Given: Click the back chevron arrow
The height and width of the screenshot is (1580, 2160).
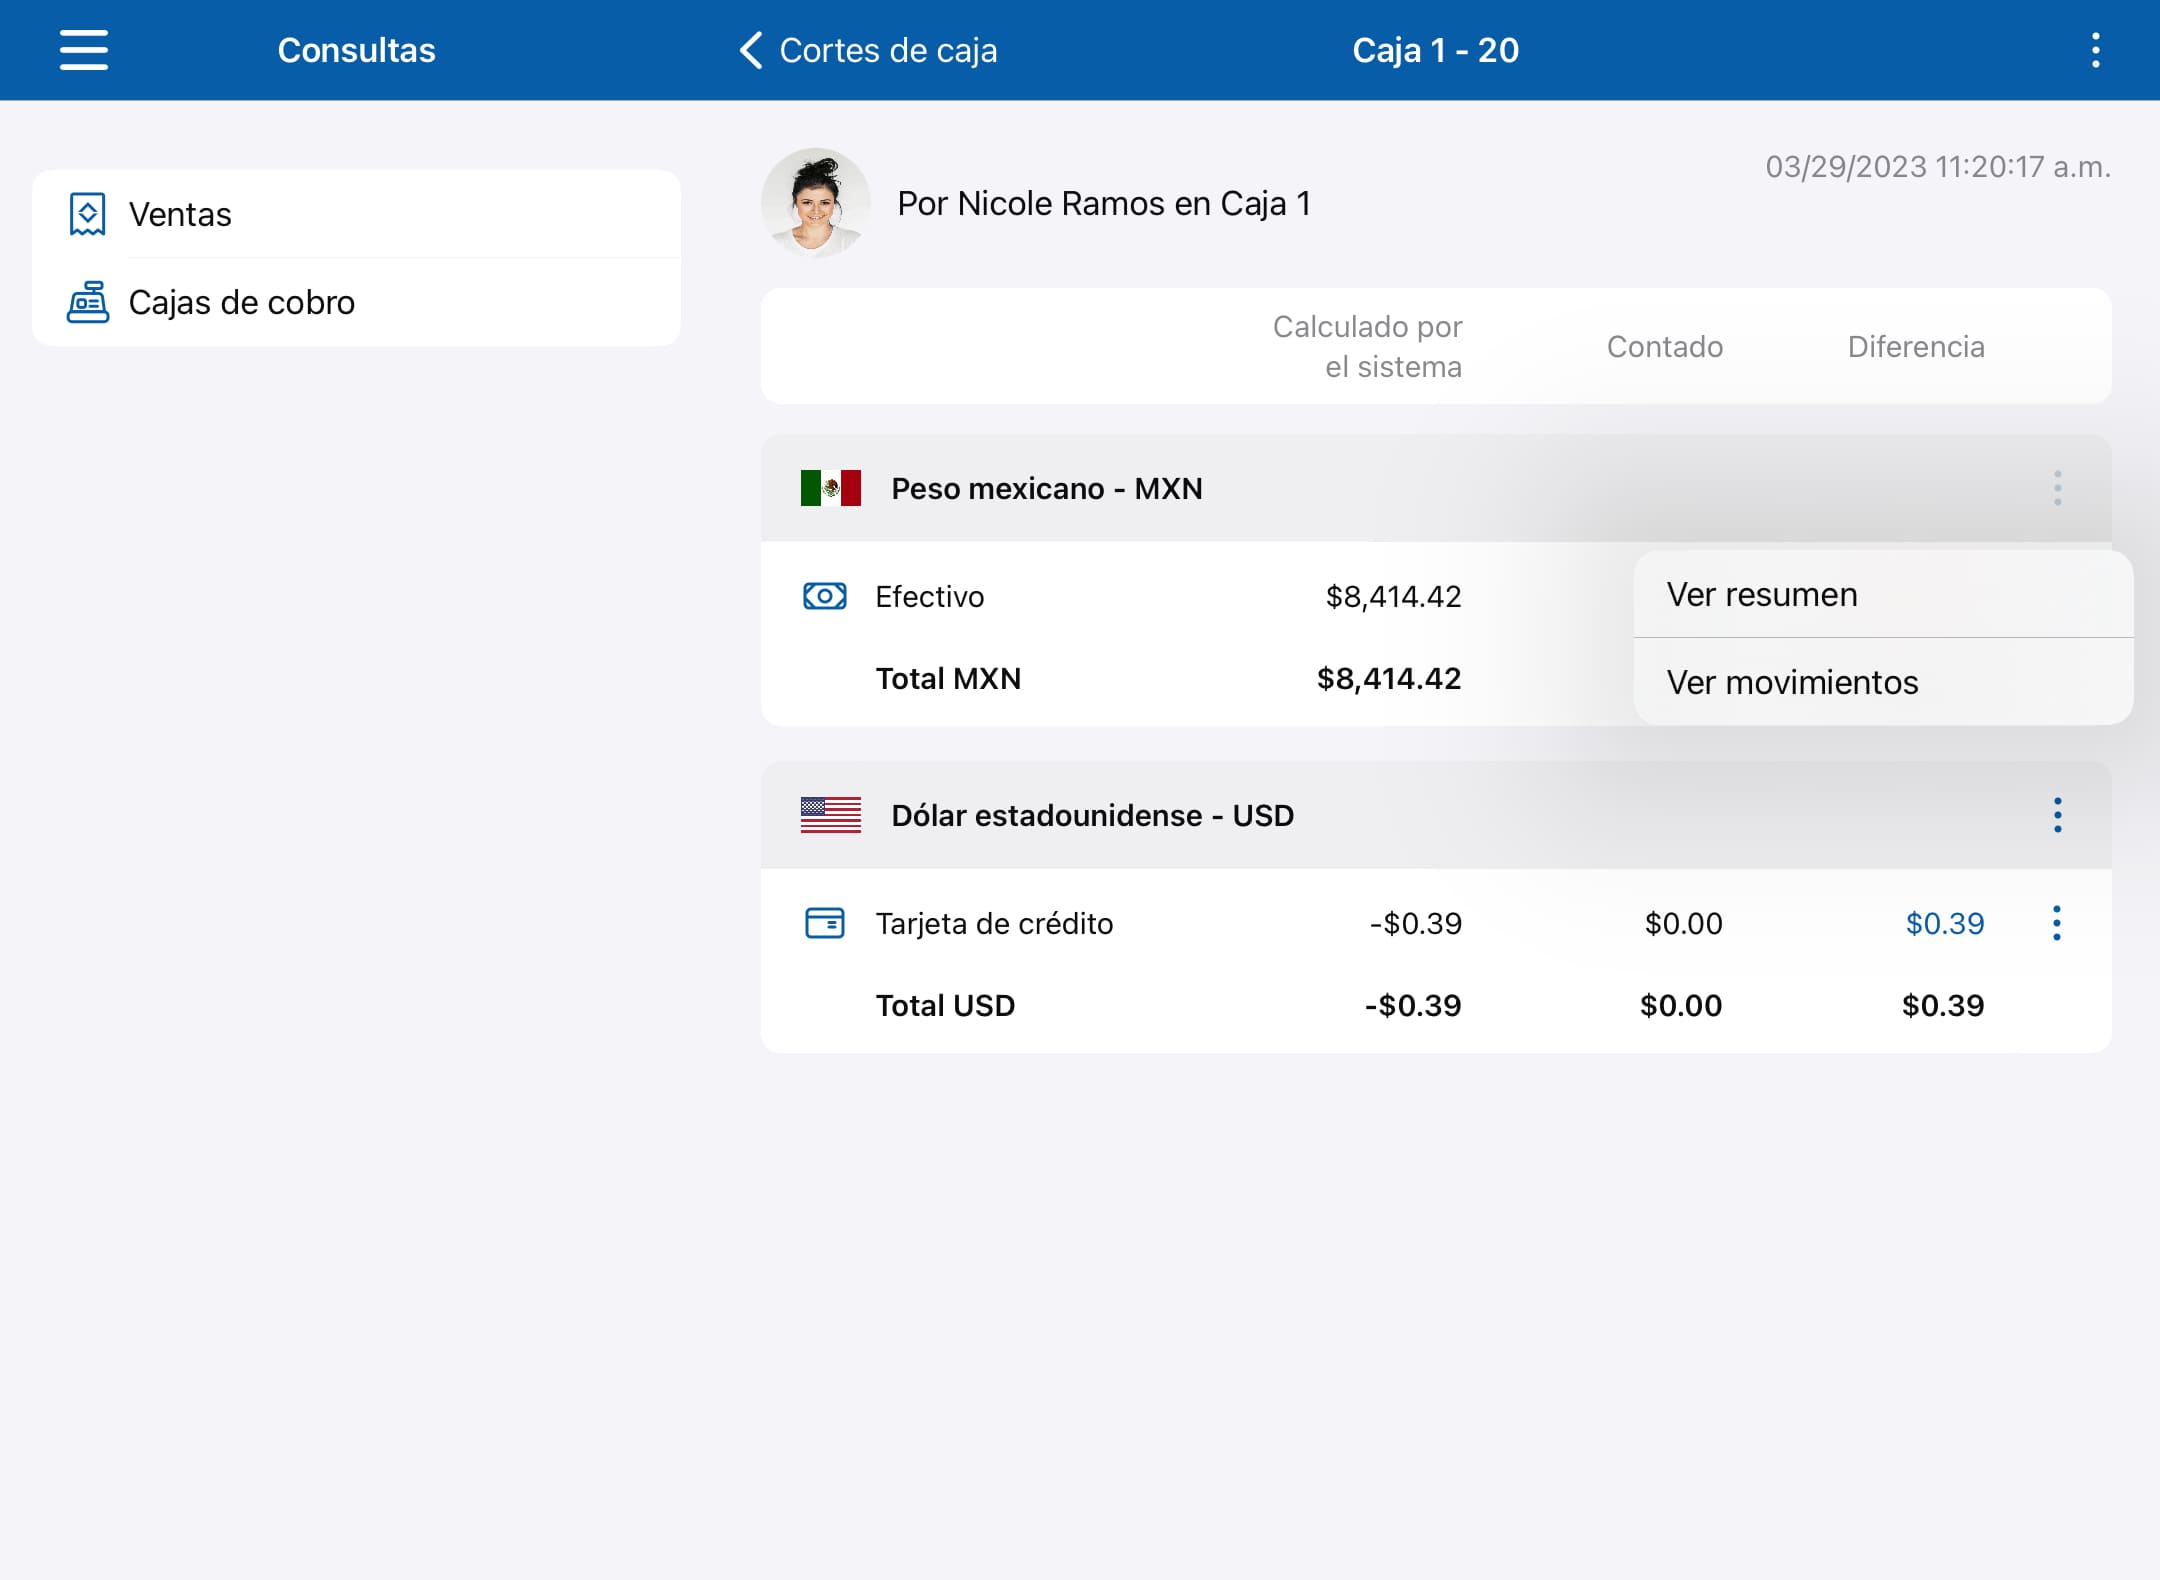Looking at the screenshot, I should pyautogui.click(x=751, y=50).
